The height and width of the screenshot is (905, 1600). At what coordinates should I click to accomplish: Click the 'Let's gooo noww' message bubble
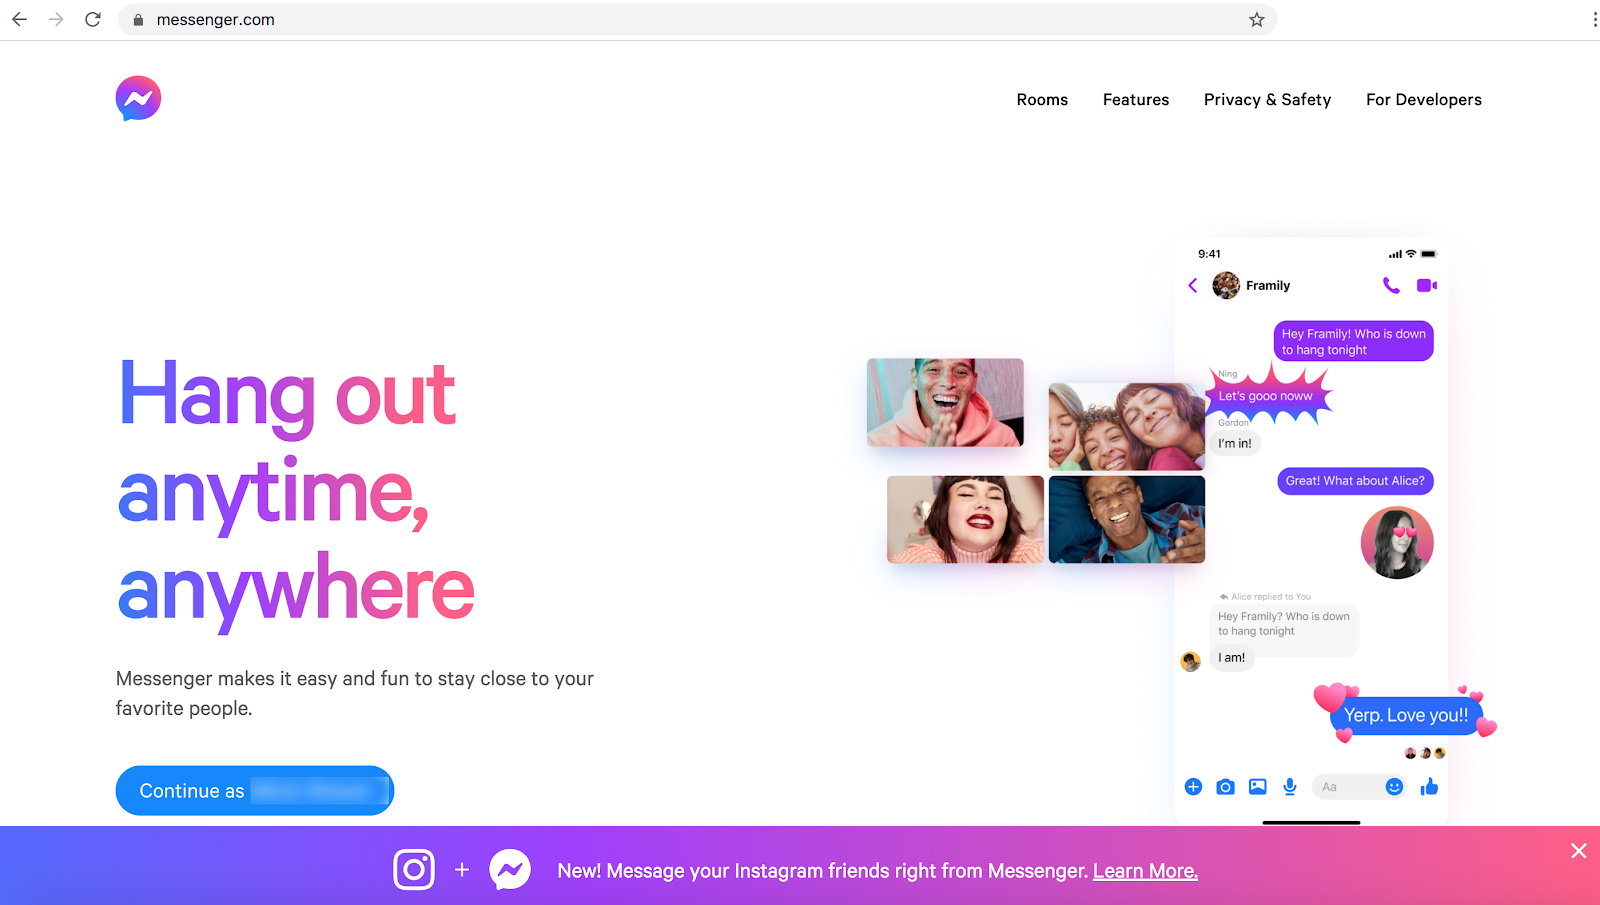pyautogui.click(x=1266, y=396)
